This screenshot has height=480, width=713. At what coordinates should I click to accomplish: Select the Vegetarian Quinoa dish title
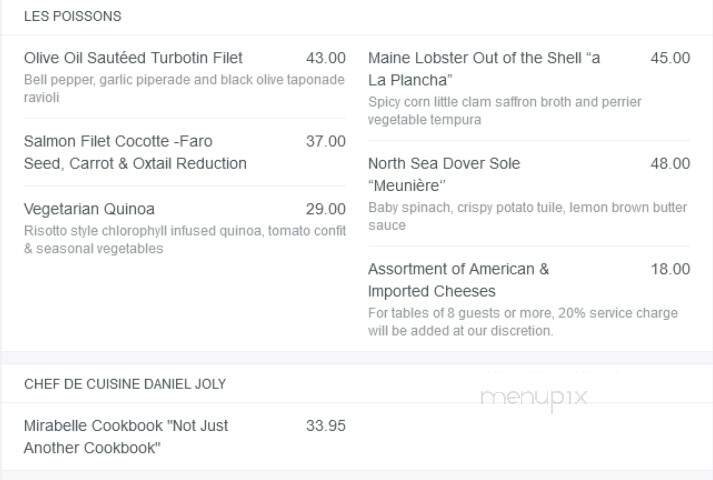pyautogui.click(x=89, y=209)
